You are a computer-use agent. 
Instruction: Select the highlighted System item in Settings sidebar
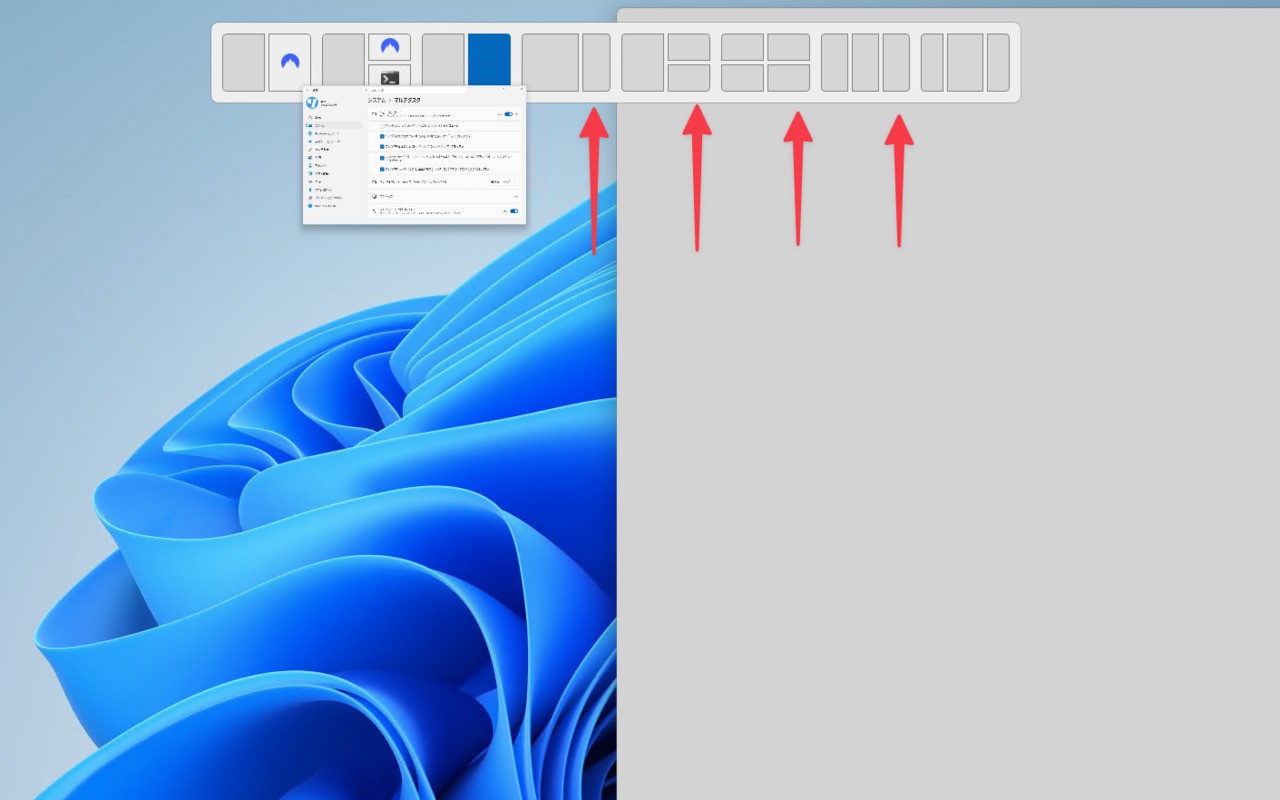[334, 125]
